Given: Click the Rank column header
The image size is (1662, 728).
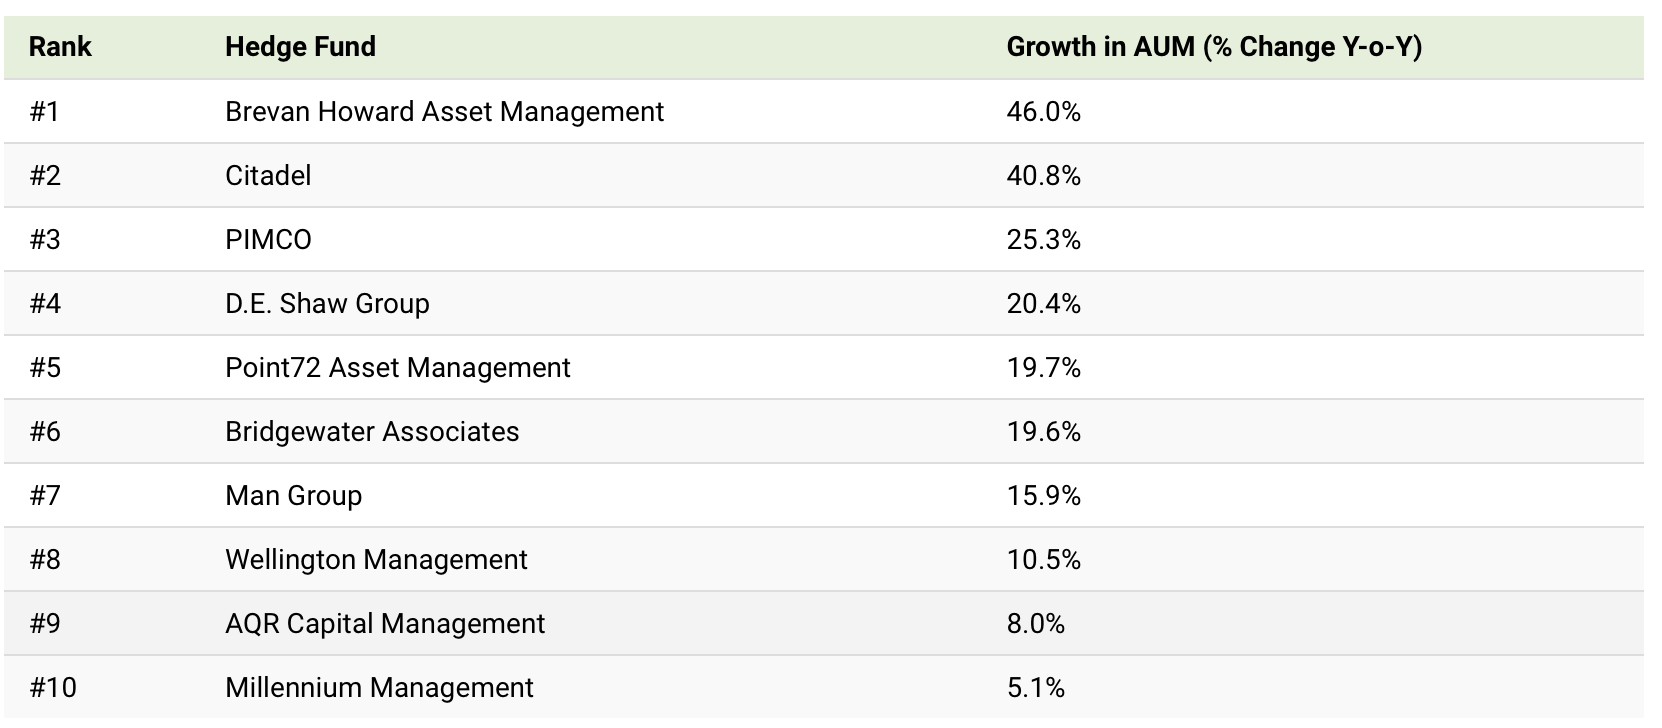Looking at the screenshot, I should (x=60, y=47).
